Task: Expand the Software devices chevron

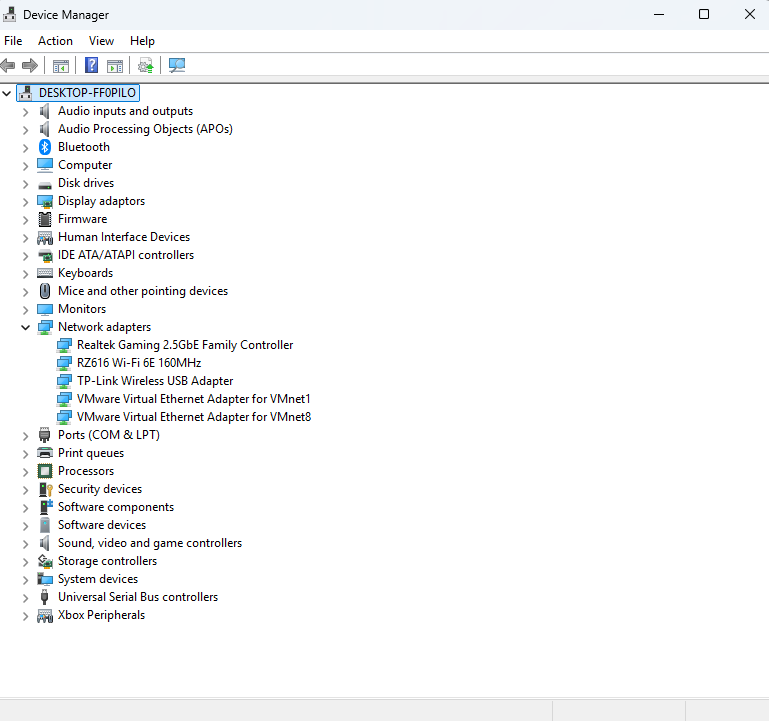Action: point(26,526)
